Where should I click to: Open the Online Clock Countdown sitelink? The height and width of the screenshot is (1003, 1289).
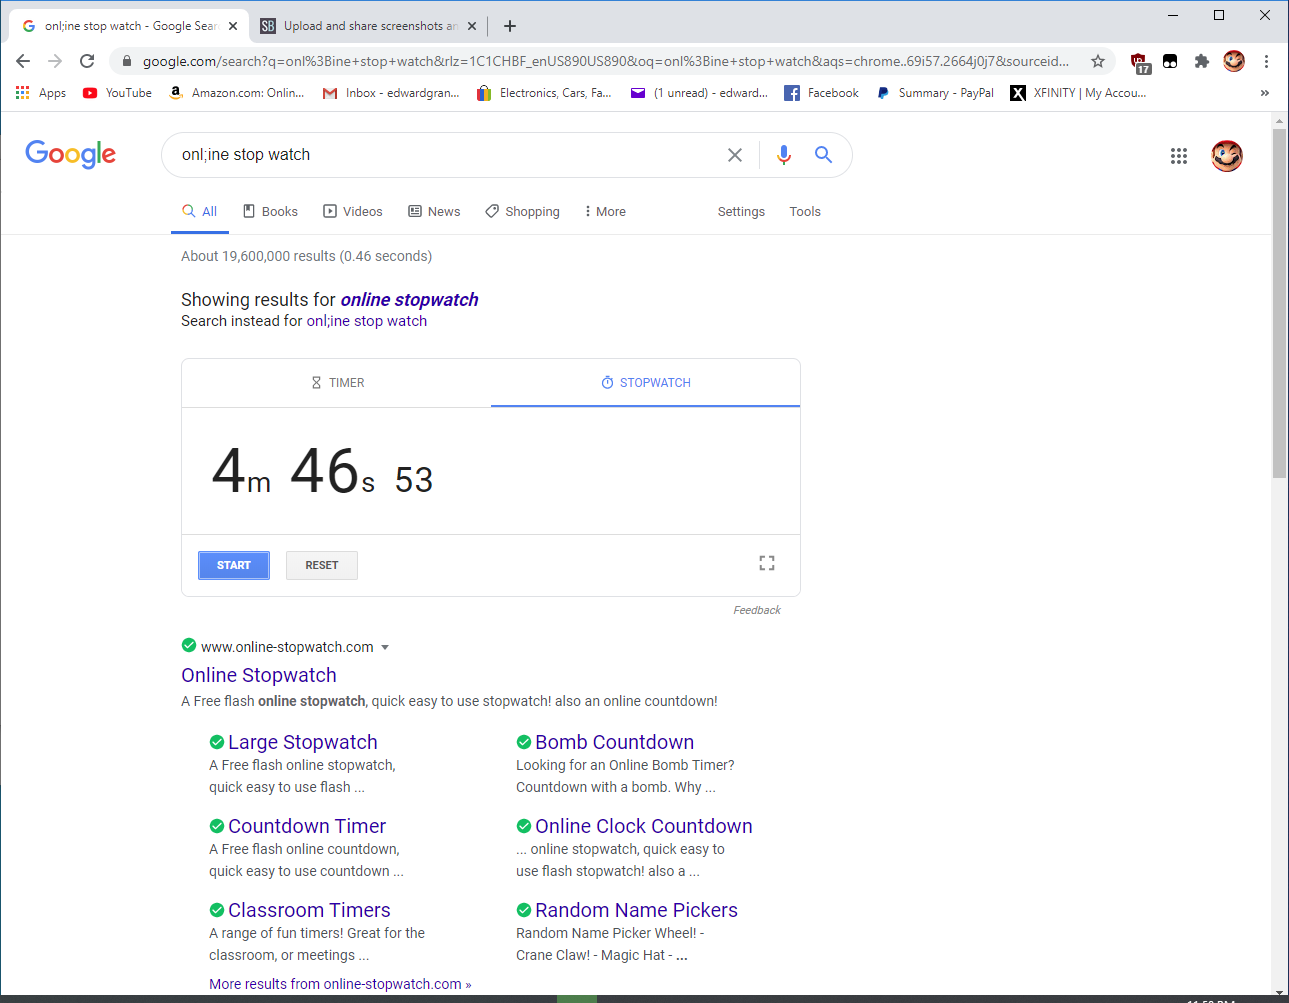(x=644, y=826)
